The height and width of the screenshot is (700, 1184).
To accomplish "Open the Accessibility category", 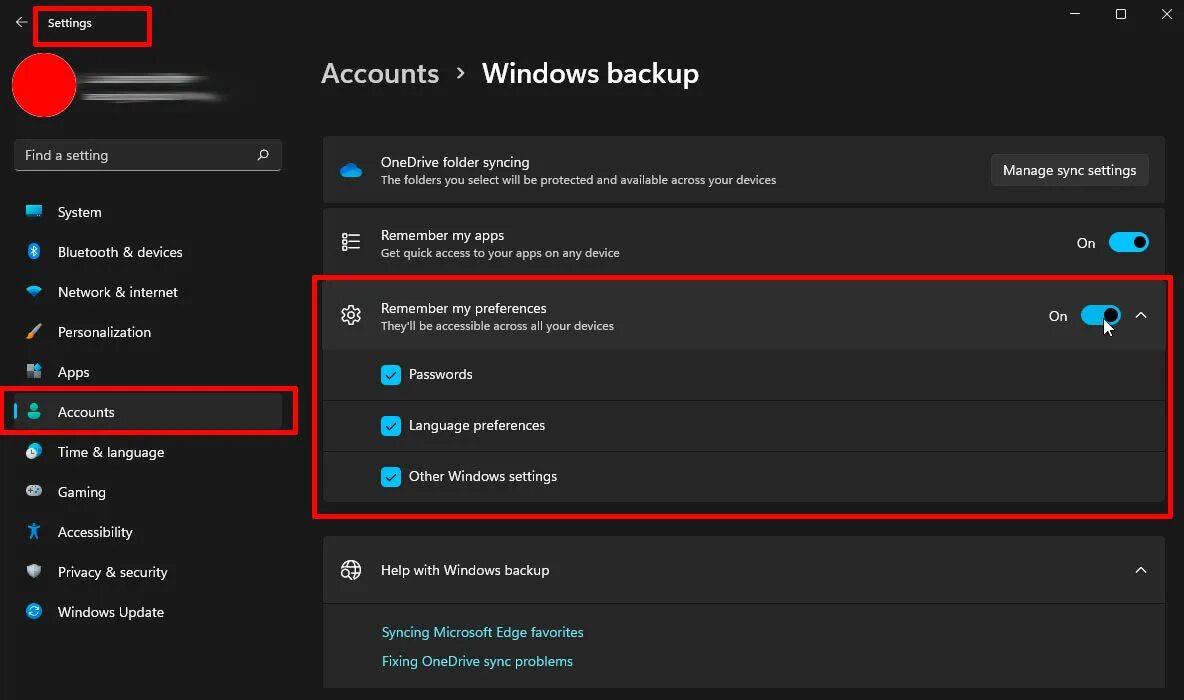I will pyautogui.click(x=148, y=532).
